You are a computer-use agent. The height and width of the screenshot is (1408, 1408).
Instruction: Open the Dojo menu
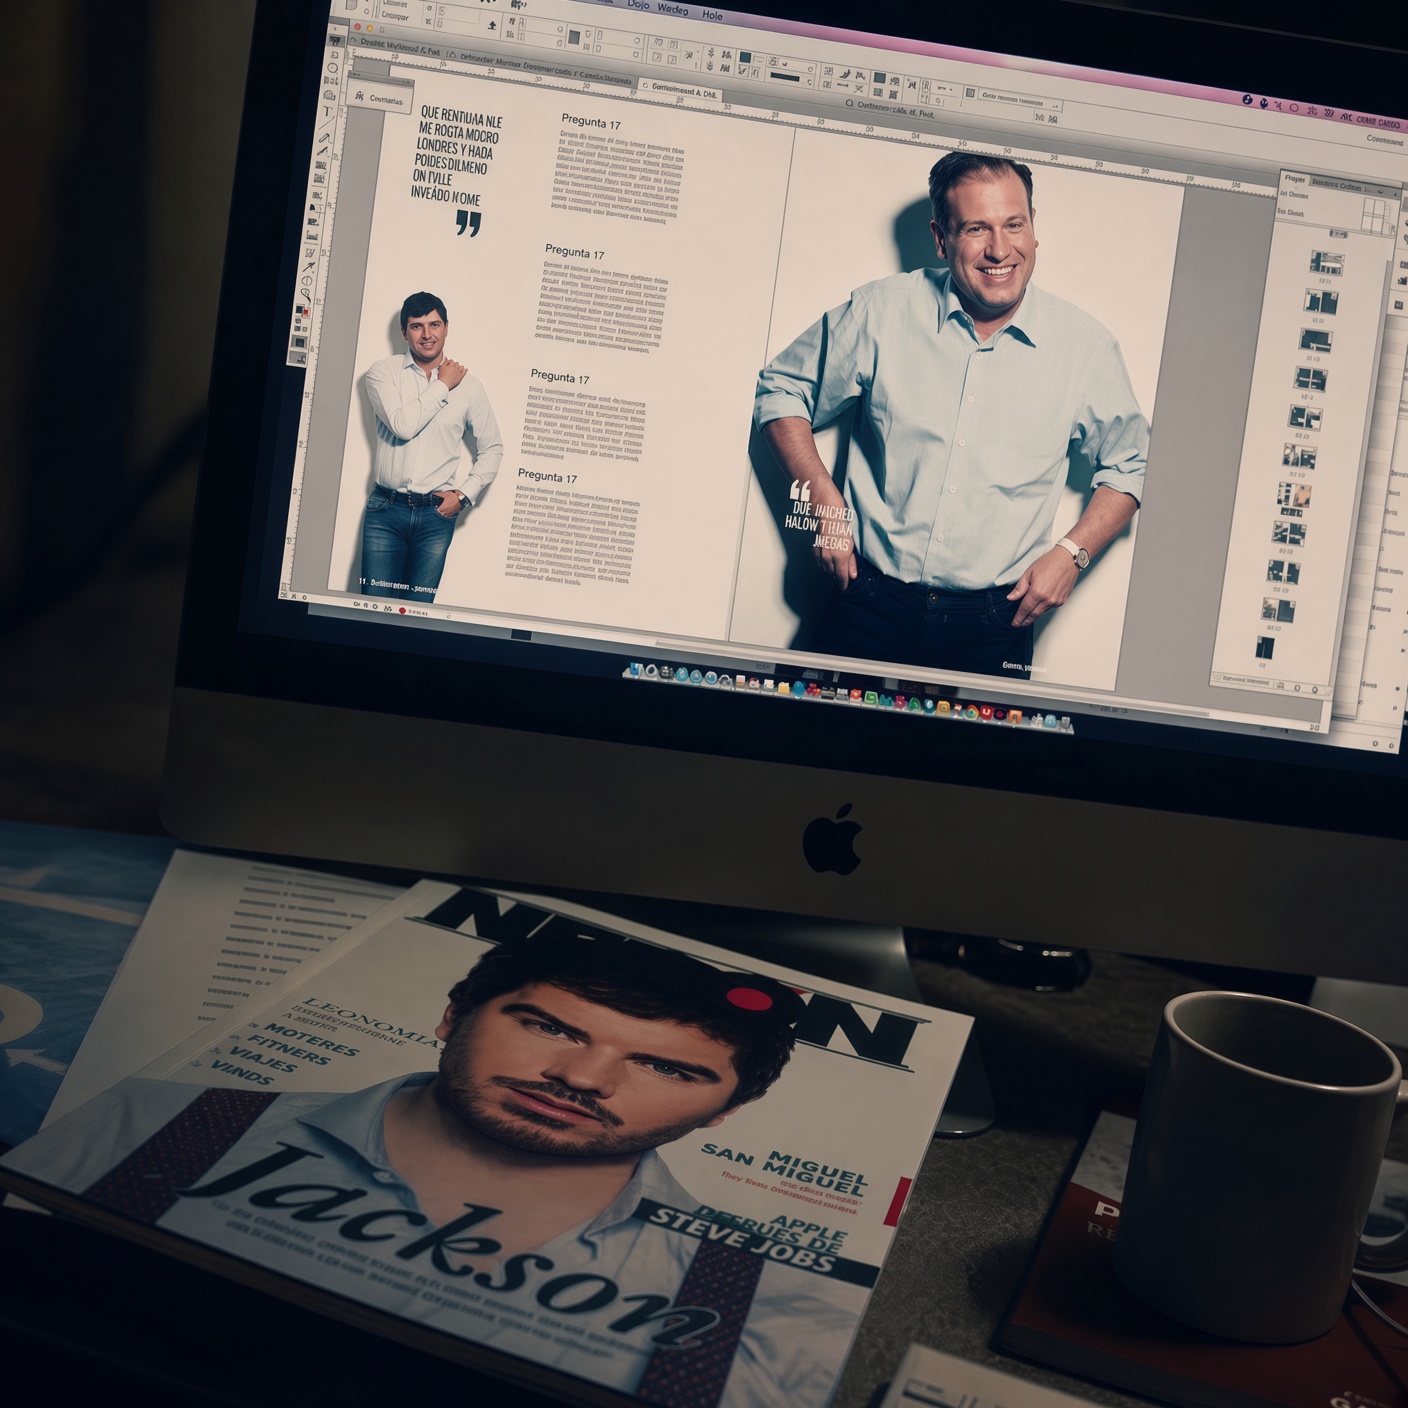638,4
